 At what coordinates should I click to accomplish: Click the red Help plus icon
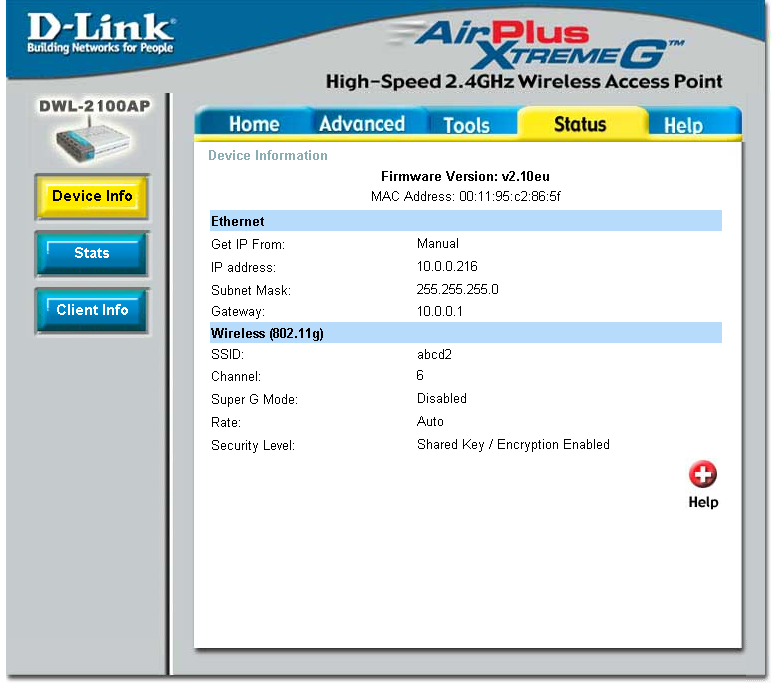coord(702,474)
